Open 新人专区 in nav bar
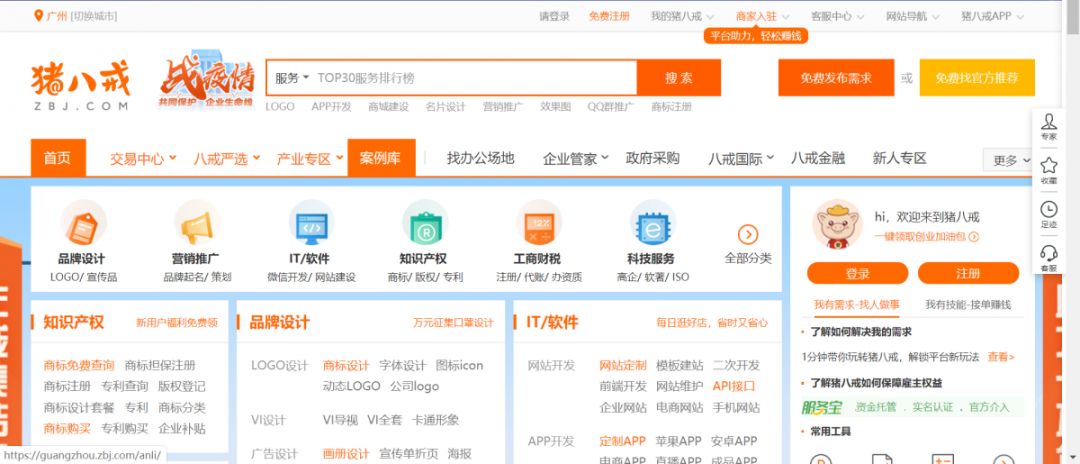 tap(900, 158)
